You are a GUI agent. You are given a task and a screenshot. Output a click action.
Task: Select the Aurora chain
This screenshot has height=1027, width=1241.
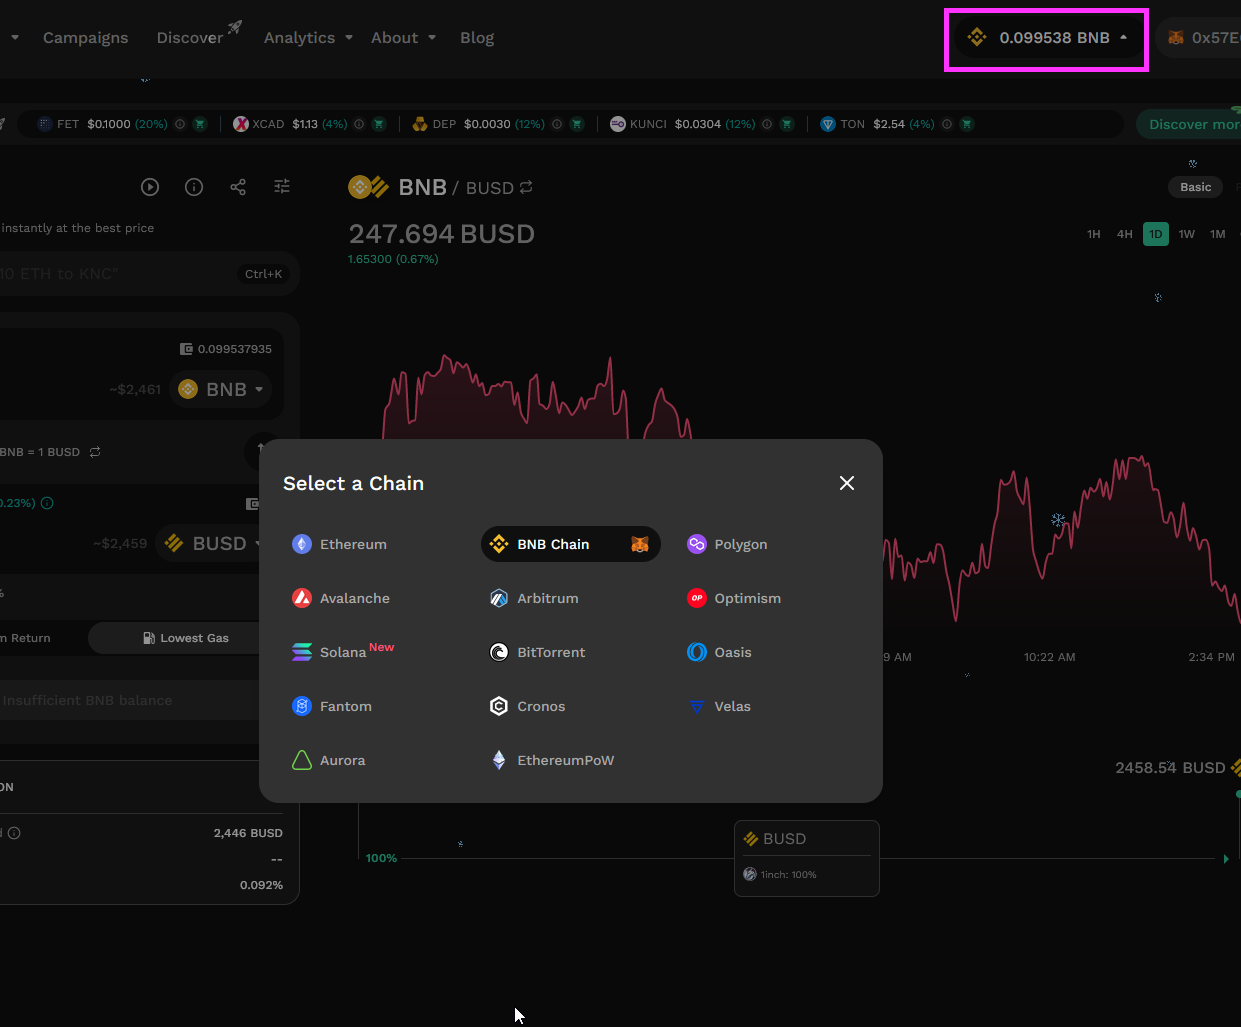point(330,760)
